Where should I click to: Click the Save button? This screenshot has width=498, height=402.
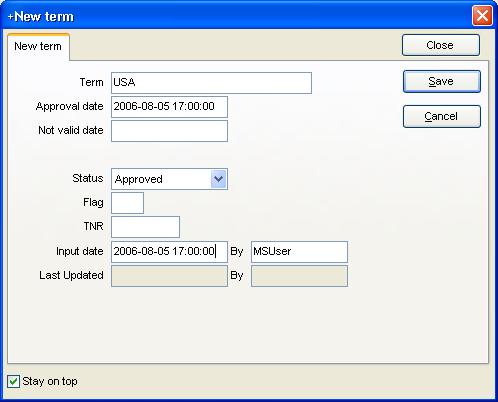coord(442,81)
